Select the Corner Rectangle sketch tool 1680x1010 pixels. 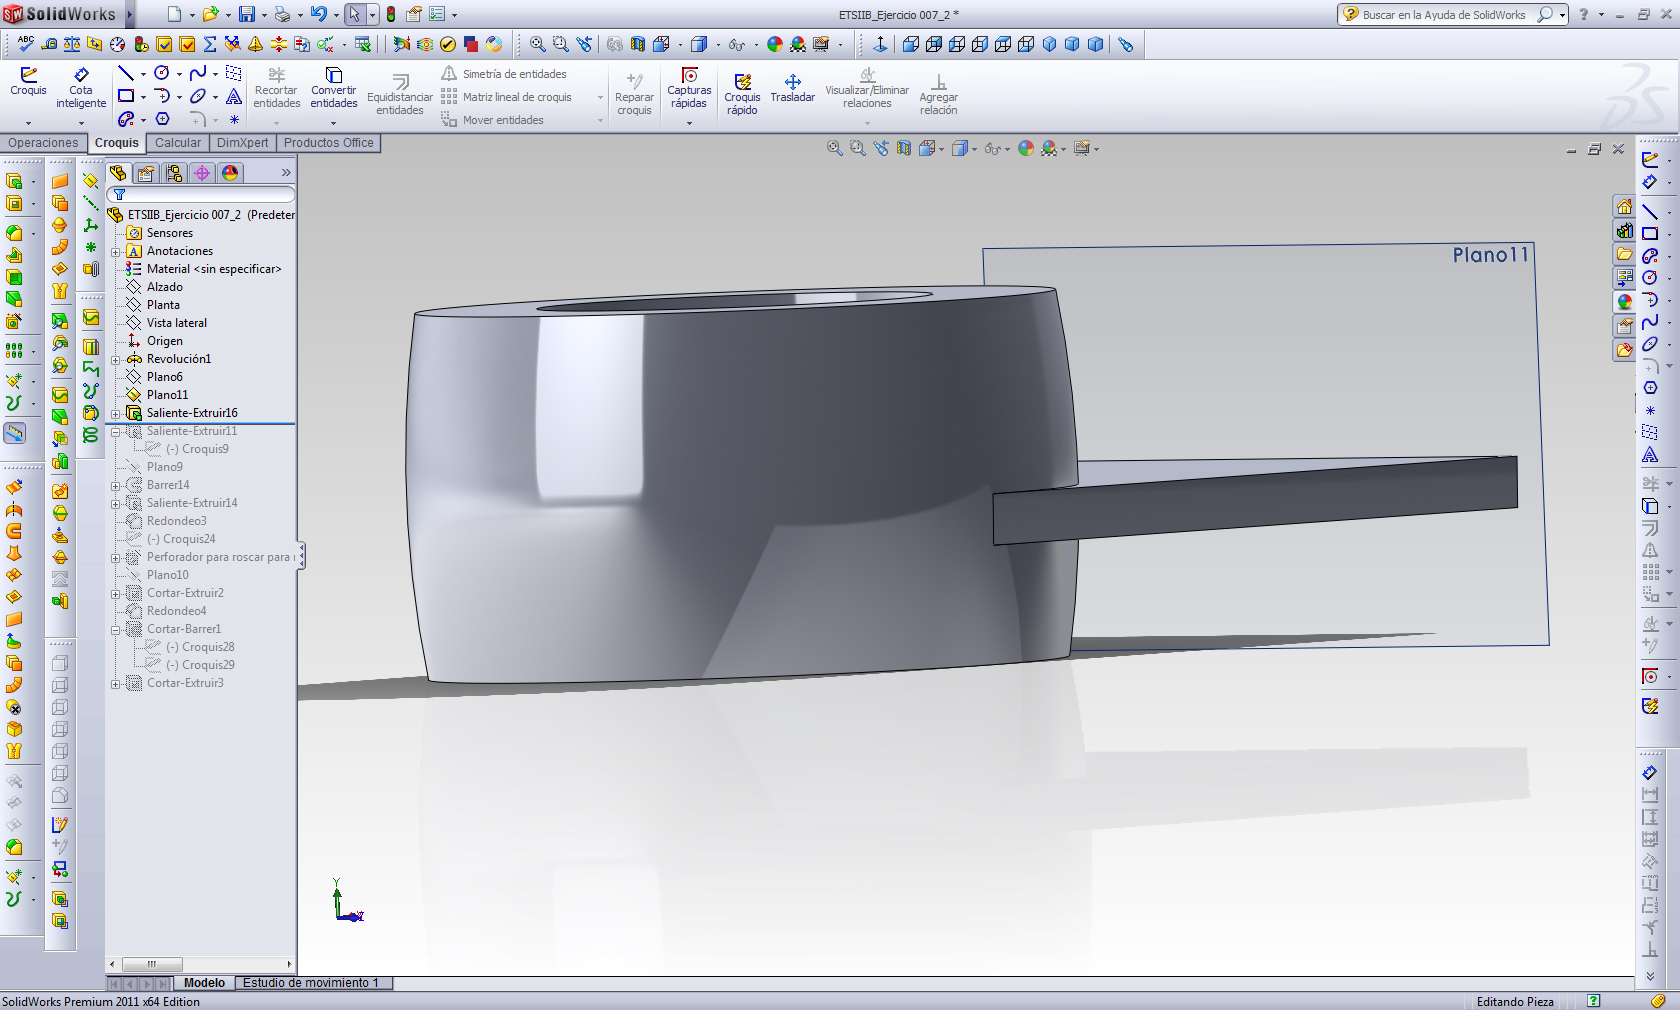126,96
